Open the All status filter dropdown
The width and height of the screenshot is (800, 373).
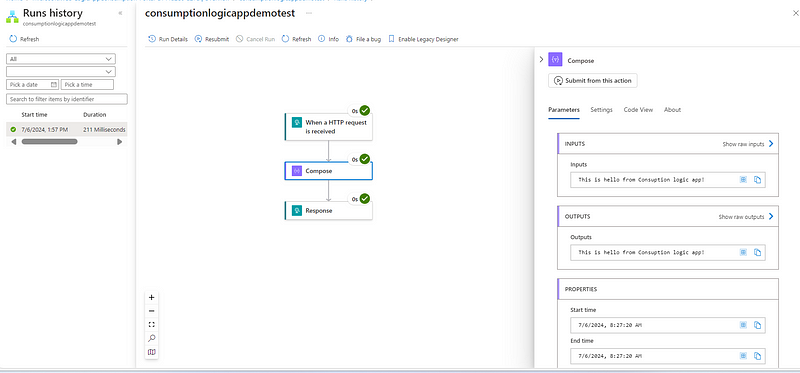(x=61, y=59)
